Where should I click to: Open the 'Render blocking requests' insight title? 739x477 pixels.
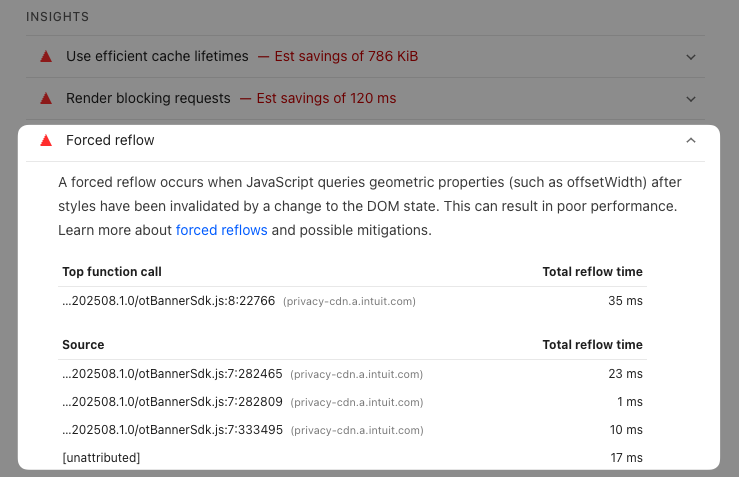148,98
